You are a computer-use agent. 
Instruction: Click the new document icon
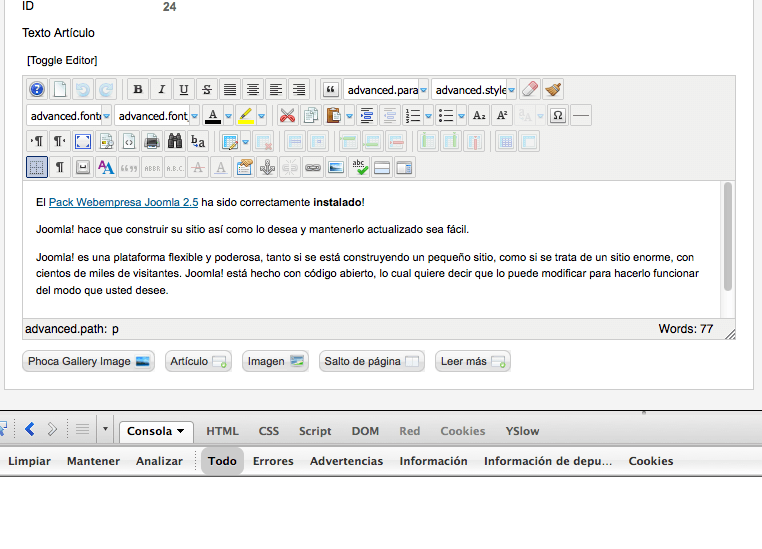click(x=60, y=89)
